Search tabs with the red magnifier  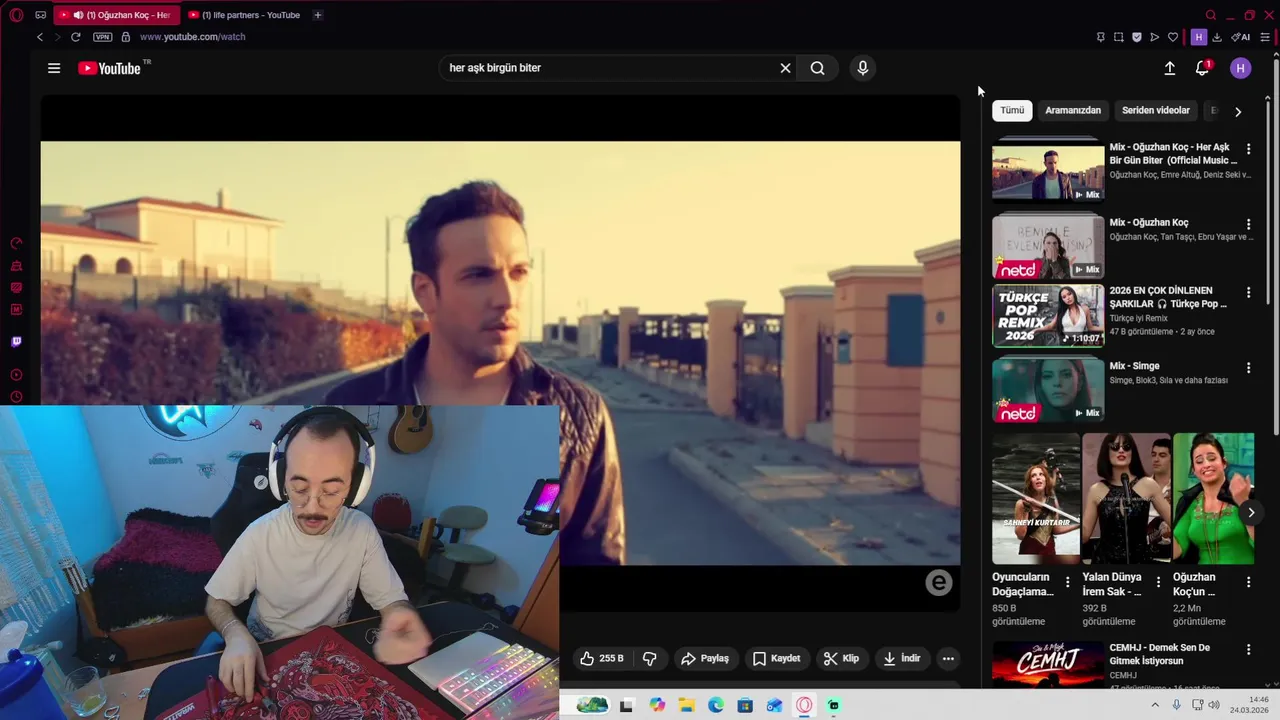click(1210, 15)
